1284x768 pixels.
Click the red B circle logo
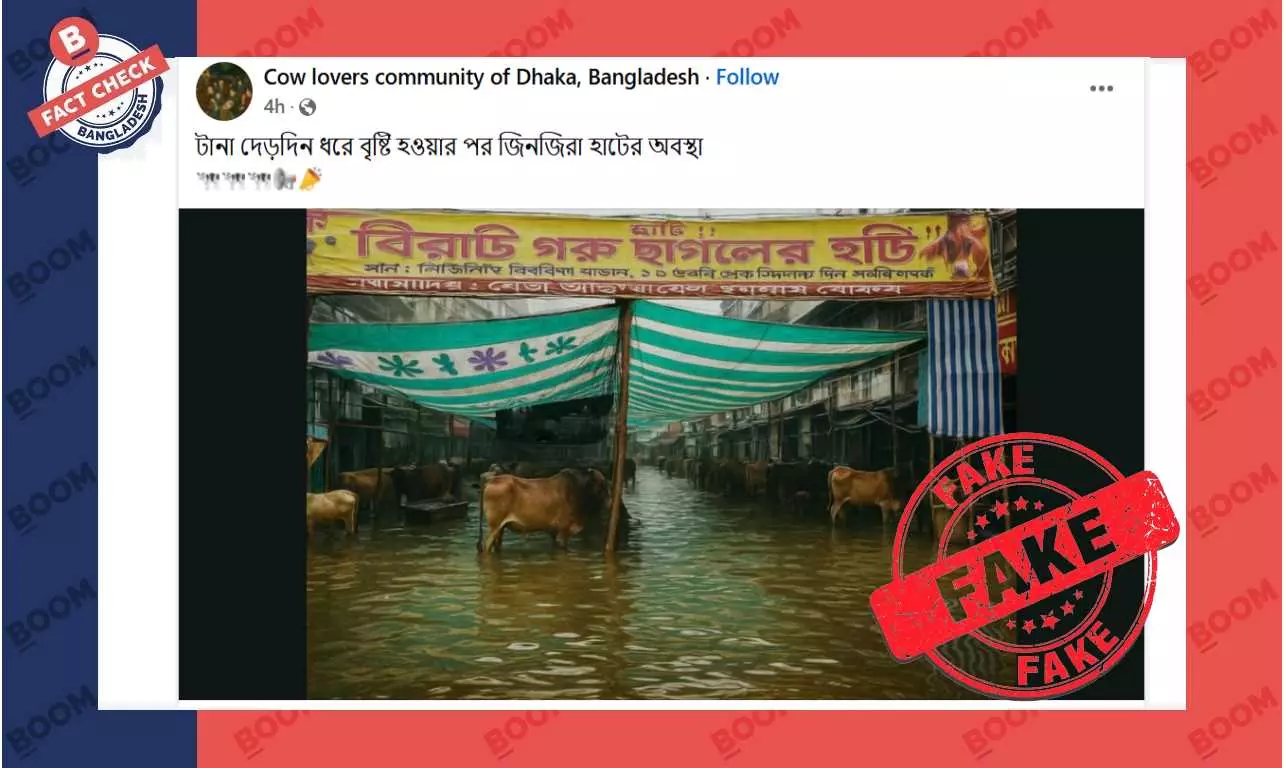point(74,41)
